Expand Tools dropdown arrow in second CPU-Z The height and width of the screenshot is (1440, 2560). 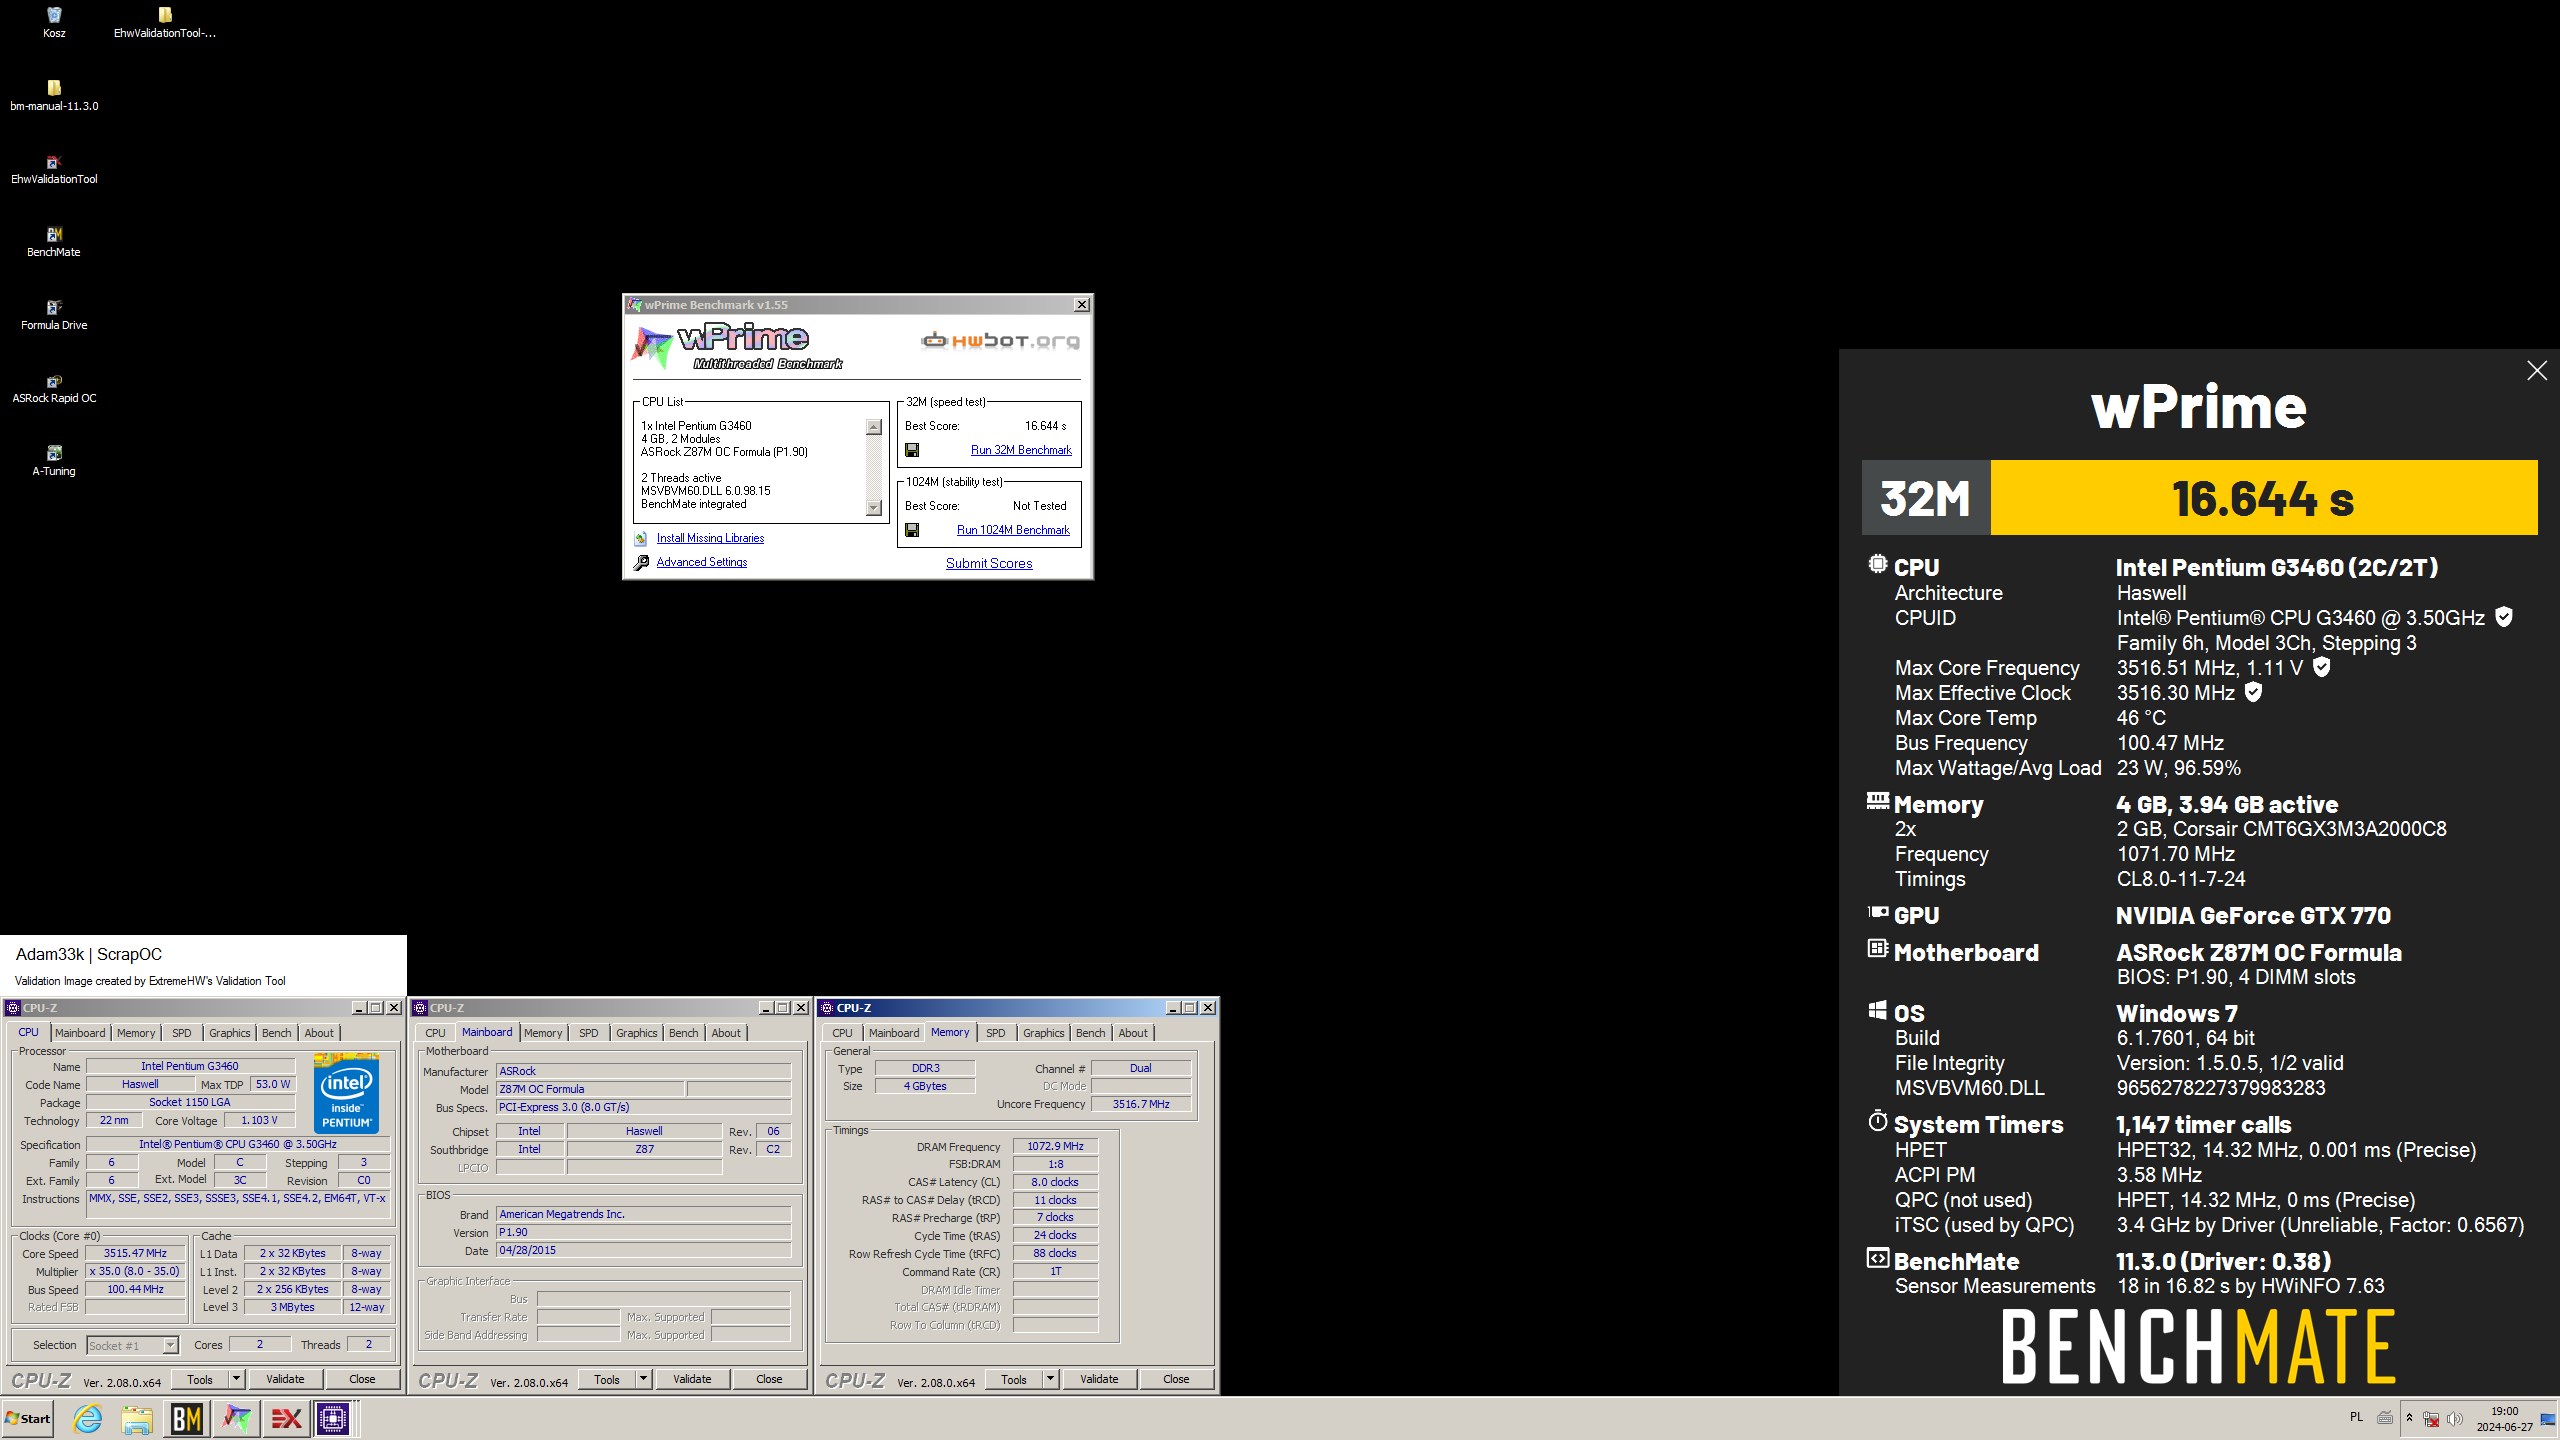coord(643,1379)
